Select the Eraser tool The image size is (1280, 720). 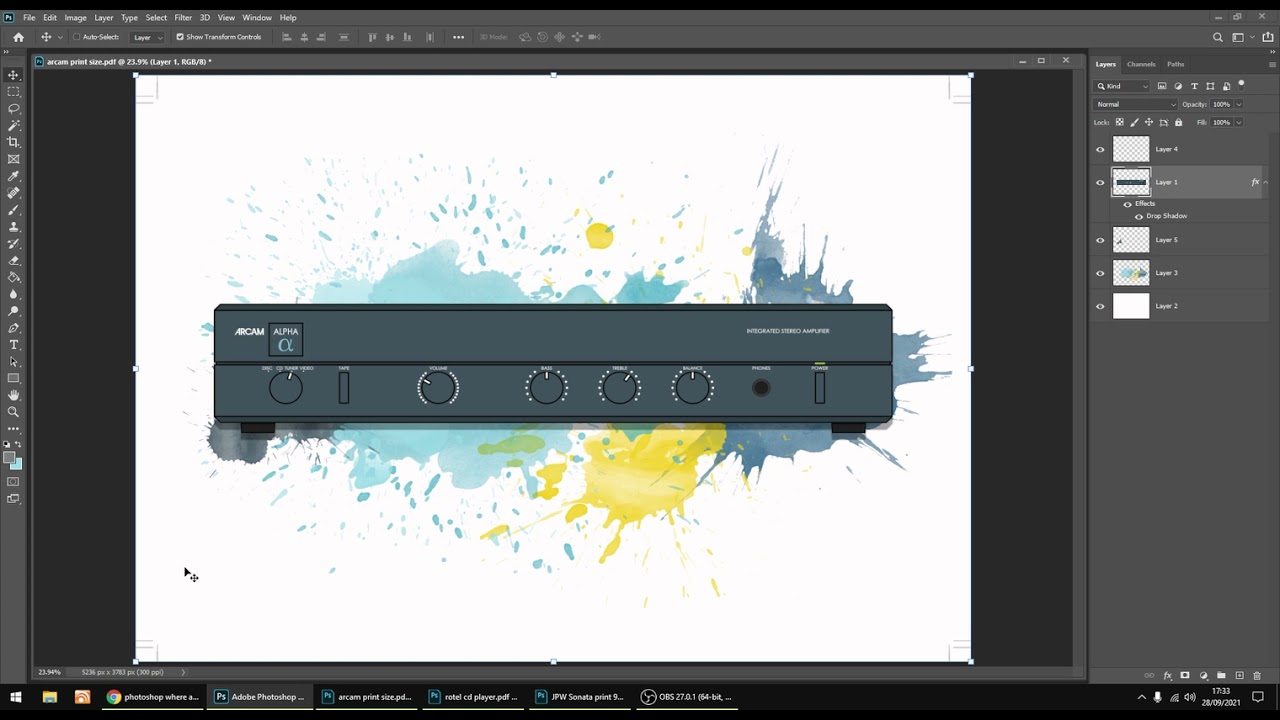(x=13, y=260)
